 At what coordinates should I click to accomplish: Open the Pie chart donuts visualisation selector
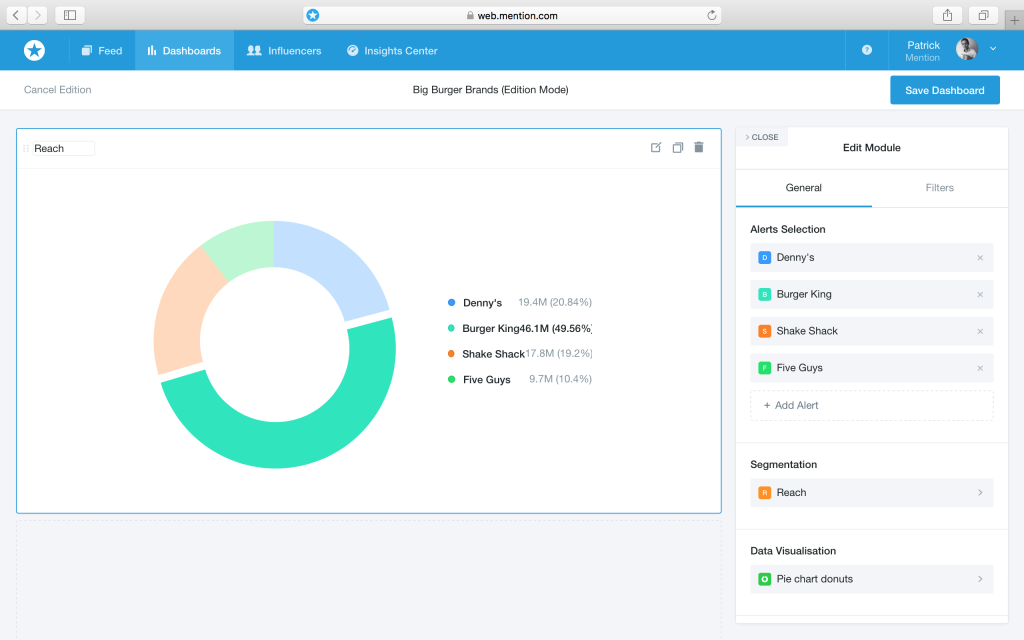(x=871, y=579)
